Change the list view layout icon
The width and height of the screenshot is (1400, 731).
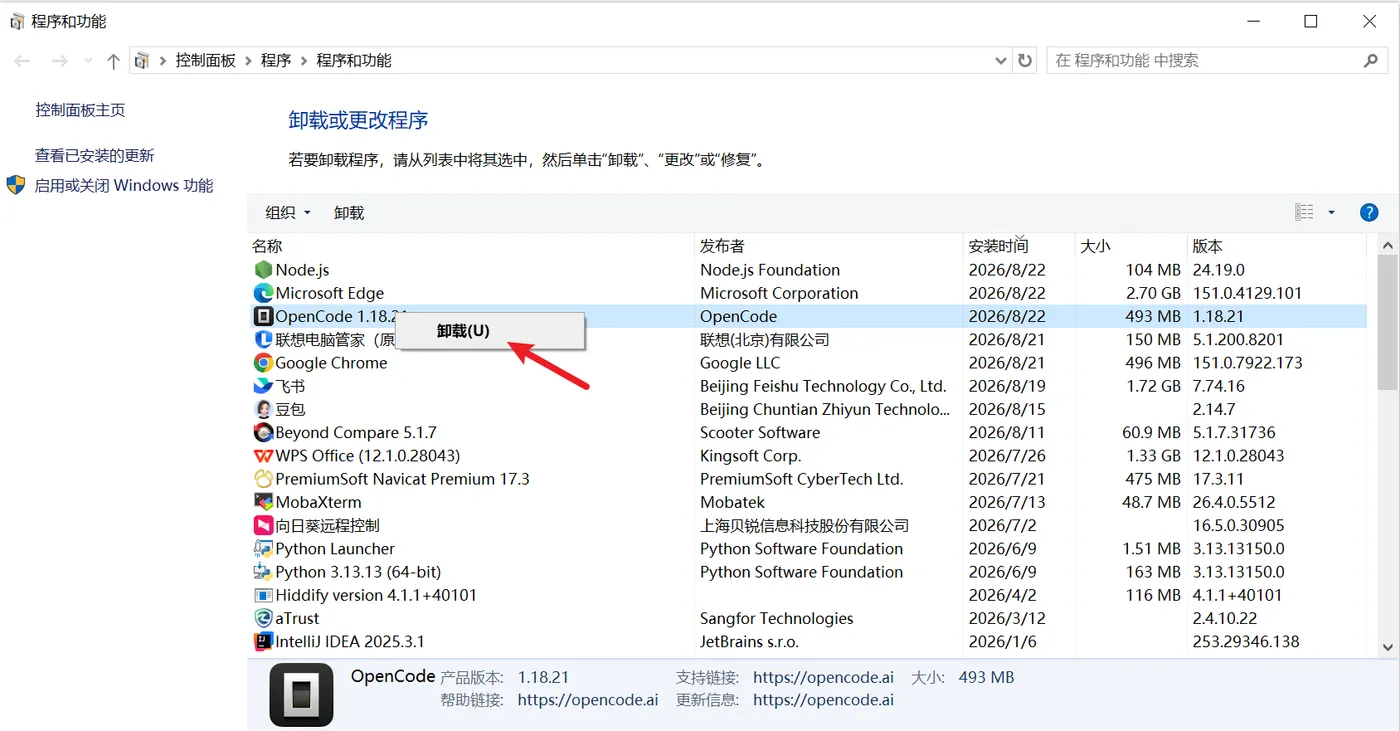1304,212
